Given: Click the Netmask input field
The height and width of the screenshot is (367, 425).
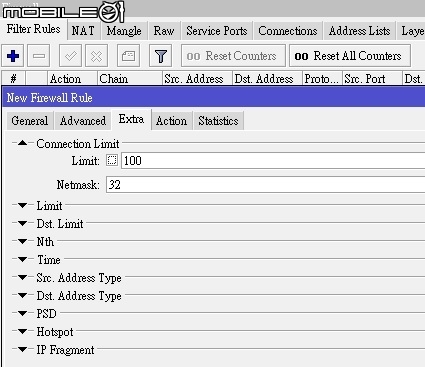Looking at the screenshot, I should tap(265, 185).
